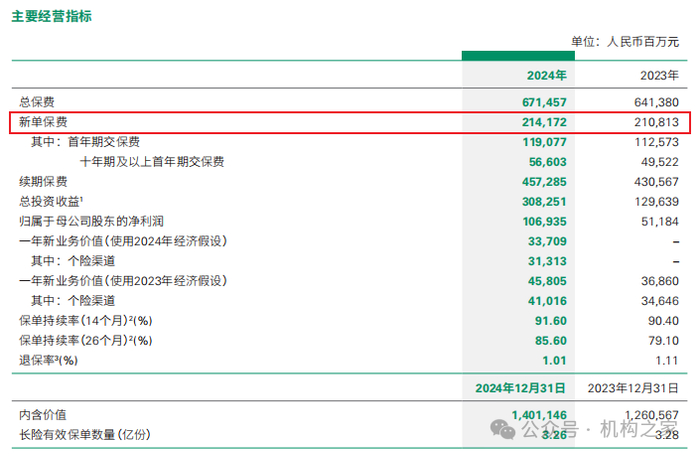Screen dimensions: 700x457
Task: Select the row label 新单保费
Action: click(x=43, y=122)
